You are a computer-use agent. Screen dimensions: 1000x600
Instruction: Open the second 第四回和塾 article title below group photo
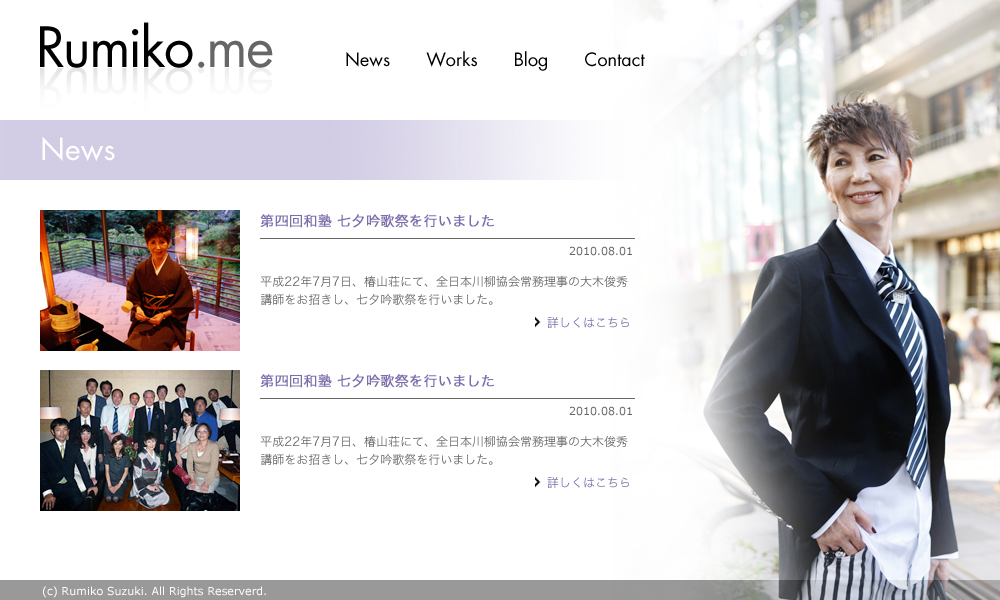pyautogui.click(x=377, y=381)
